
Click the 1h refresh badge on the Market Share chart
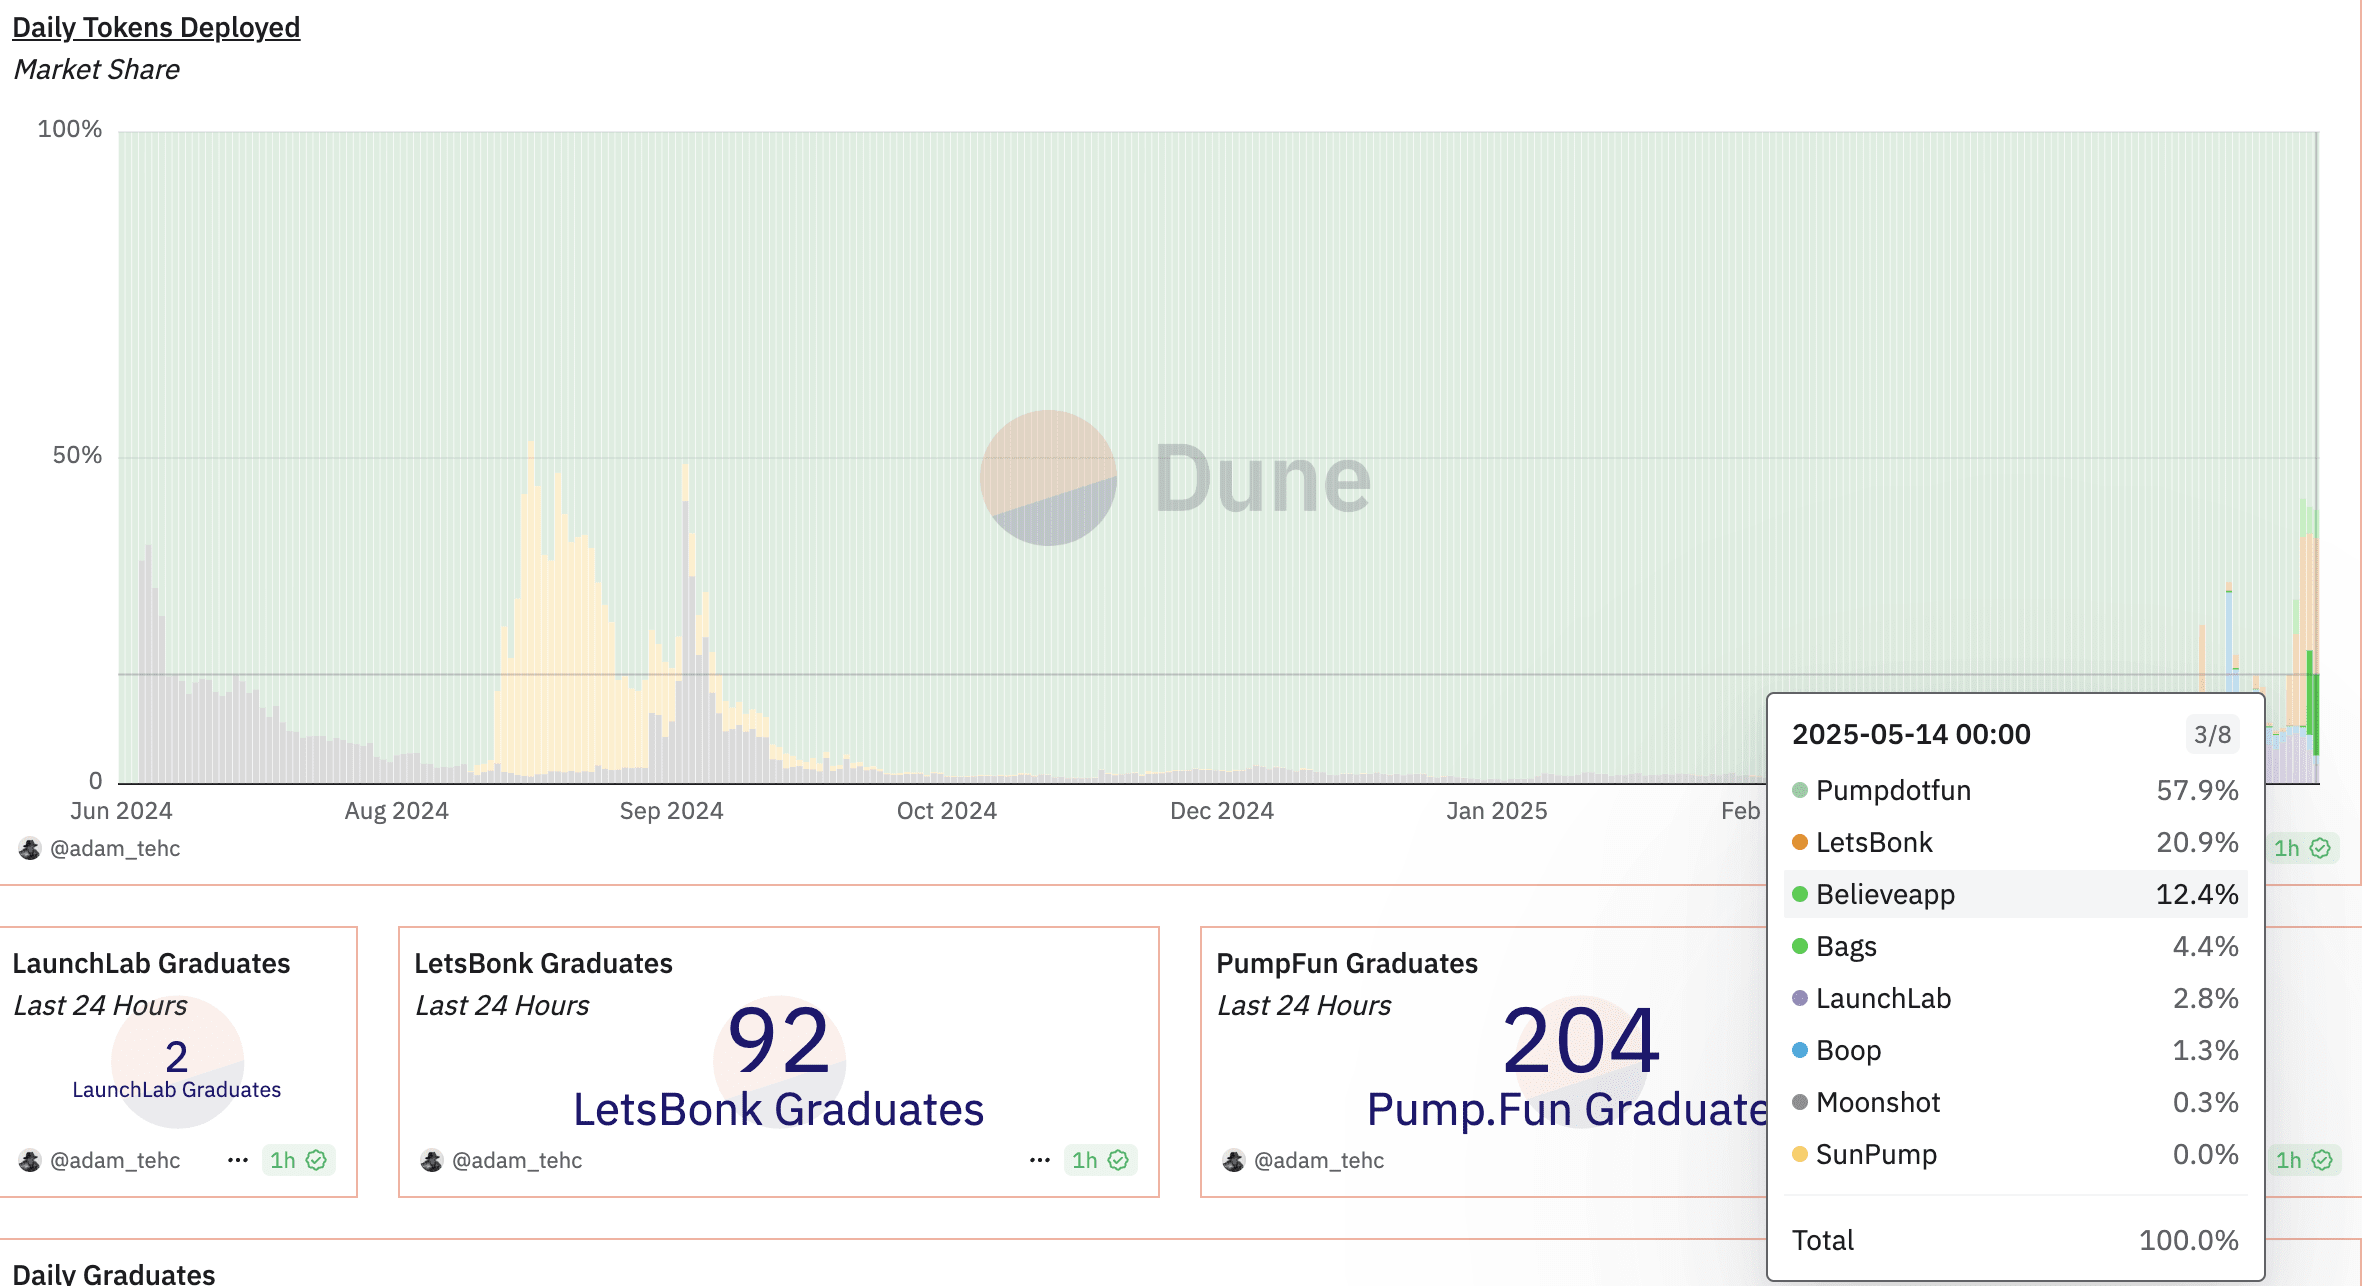pyautogui.click(x=2301, y=848)
